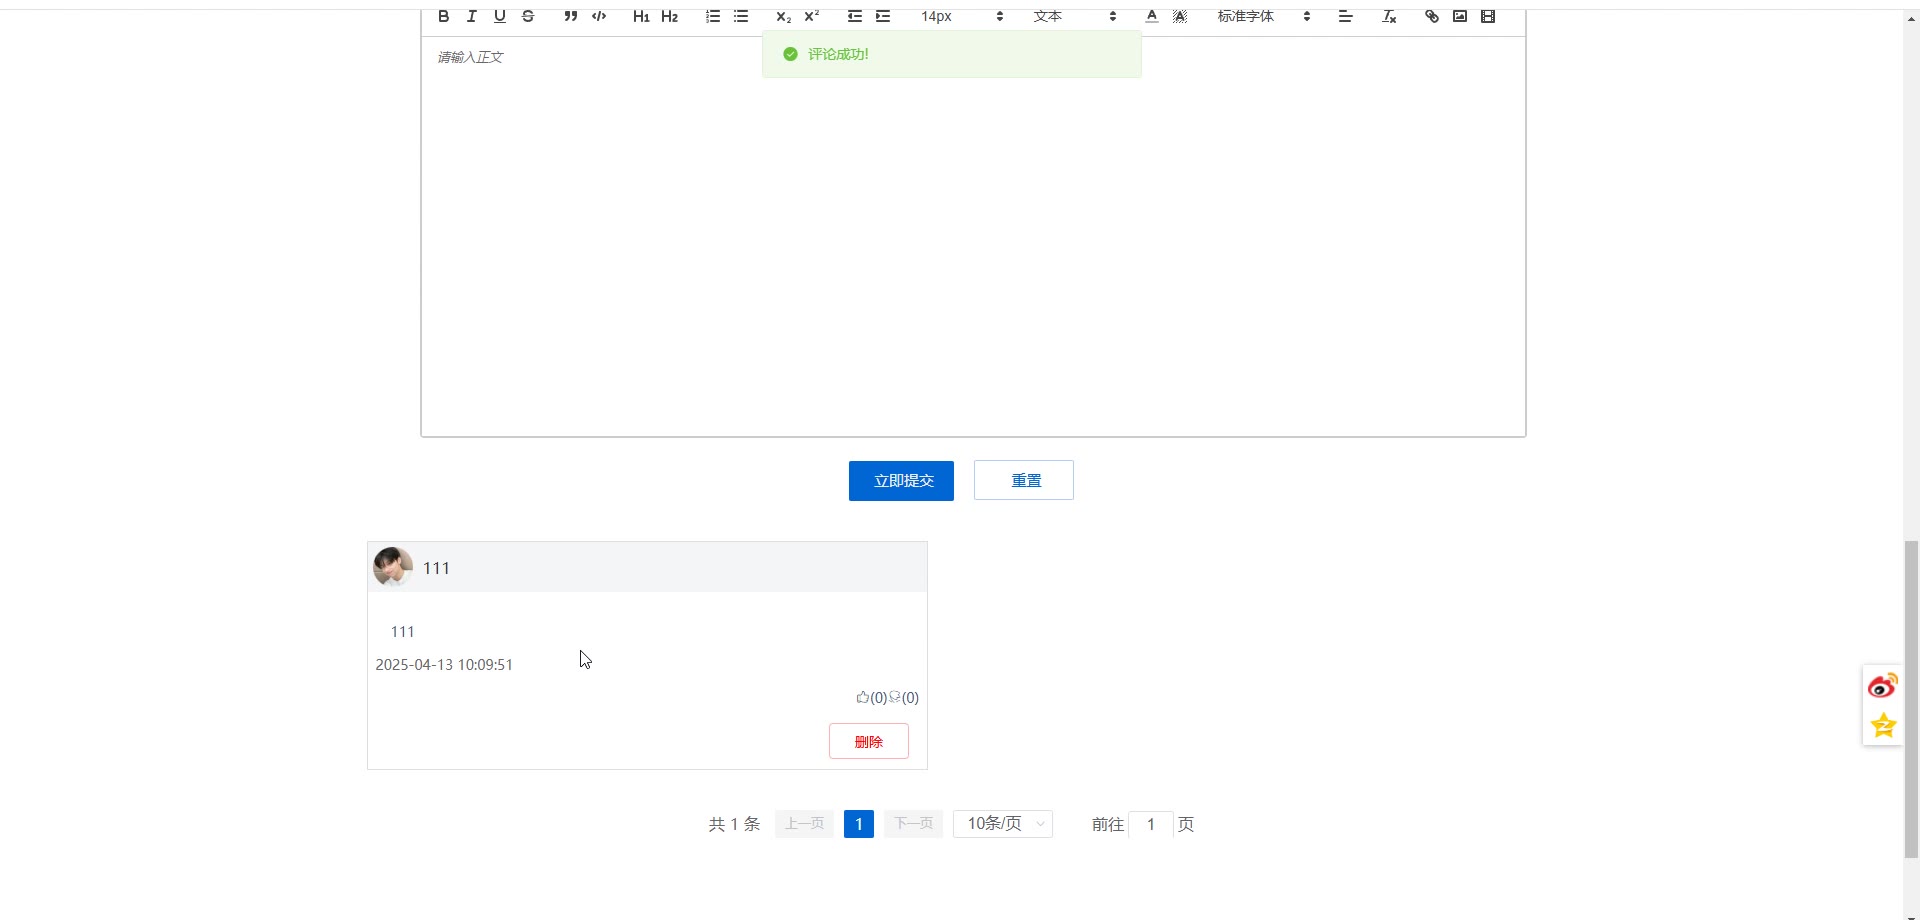
Task: Share the page via the Weibo icon
Action: coord(1883,686)
